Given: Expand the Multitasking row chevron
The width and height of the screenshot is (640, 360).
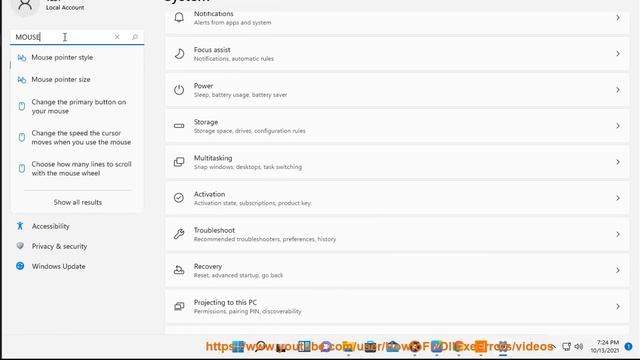Looking at the screenshot, I should [x=618, y=162].
